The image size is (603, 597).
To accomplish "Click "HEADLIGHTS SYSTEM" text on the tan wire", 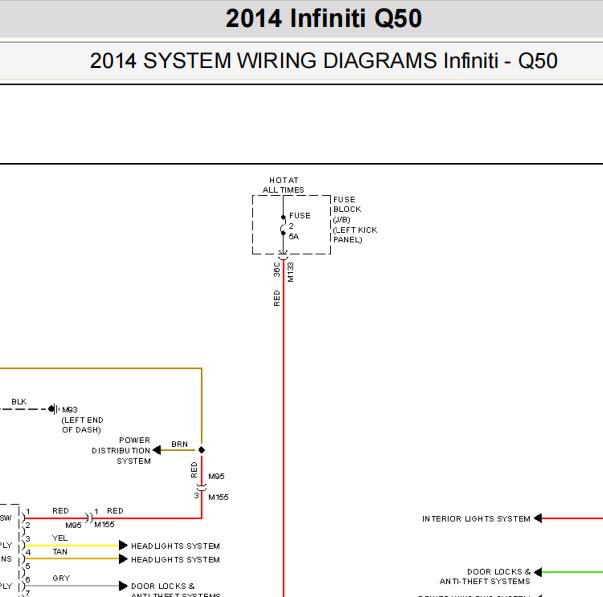I will click(175, 559).
